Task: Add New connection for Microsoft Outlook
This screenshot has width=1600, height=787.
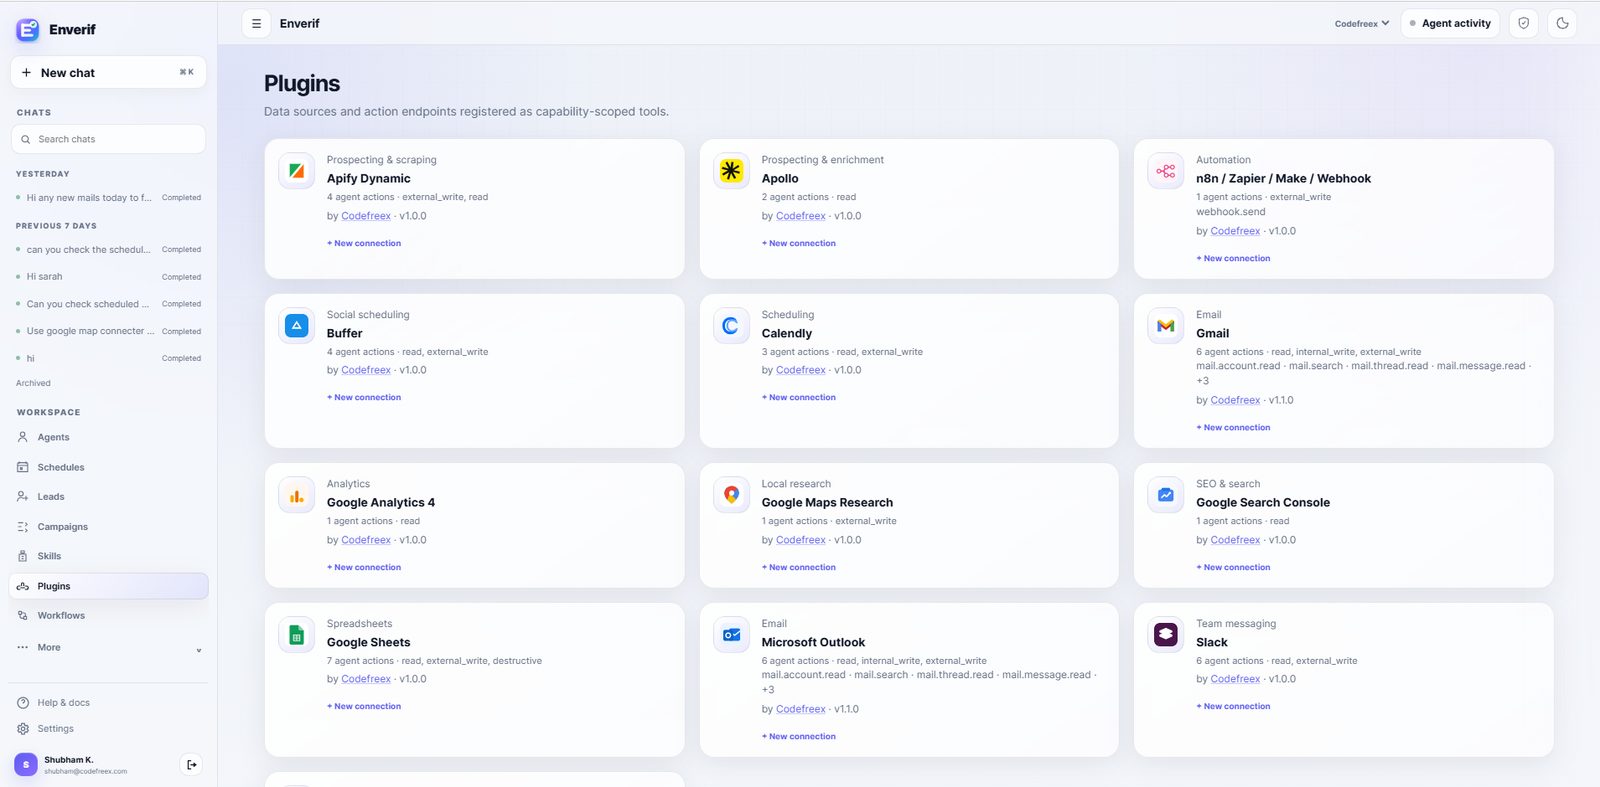Action: [x=799, y=737]
